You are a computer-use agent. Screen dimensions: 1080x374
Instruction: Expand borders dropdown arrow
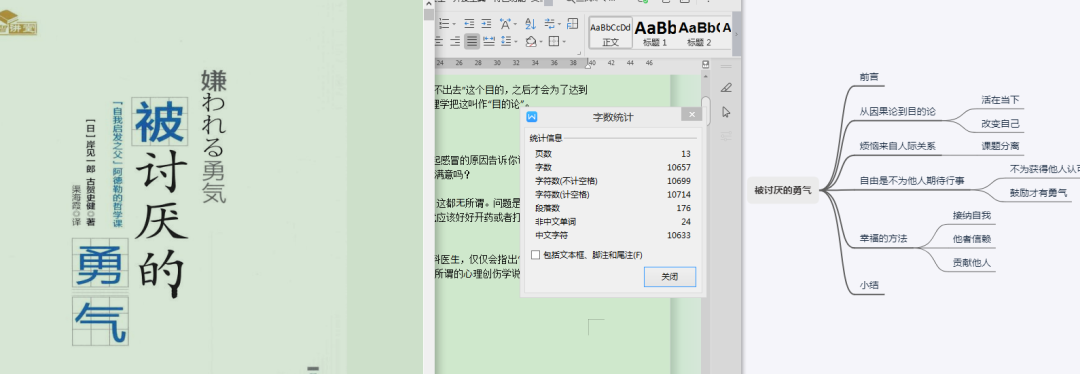click(x=564, y=41)
